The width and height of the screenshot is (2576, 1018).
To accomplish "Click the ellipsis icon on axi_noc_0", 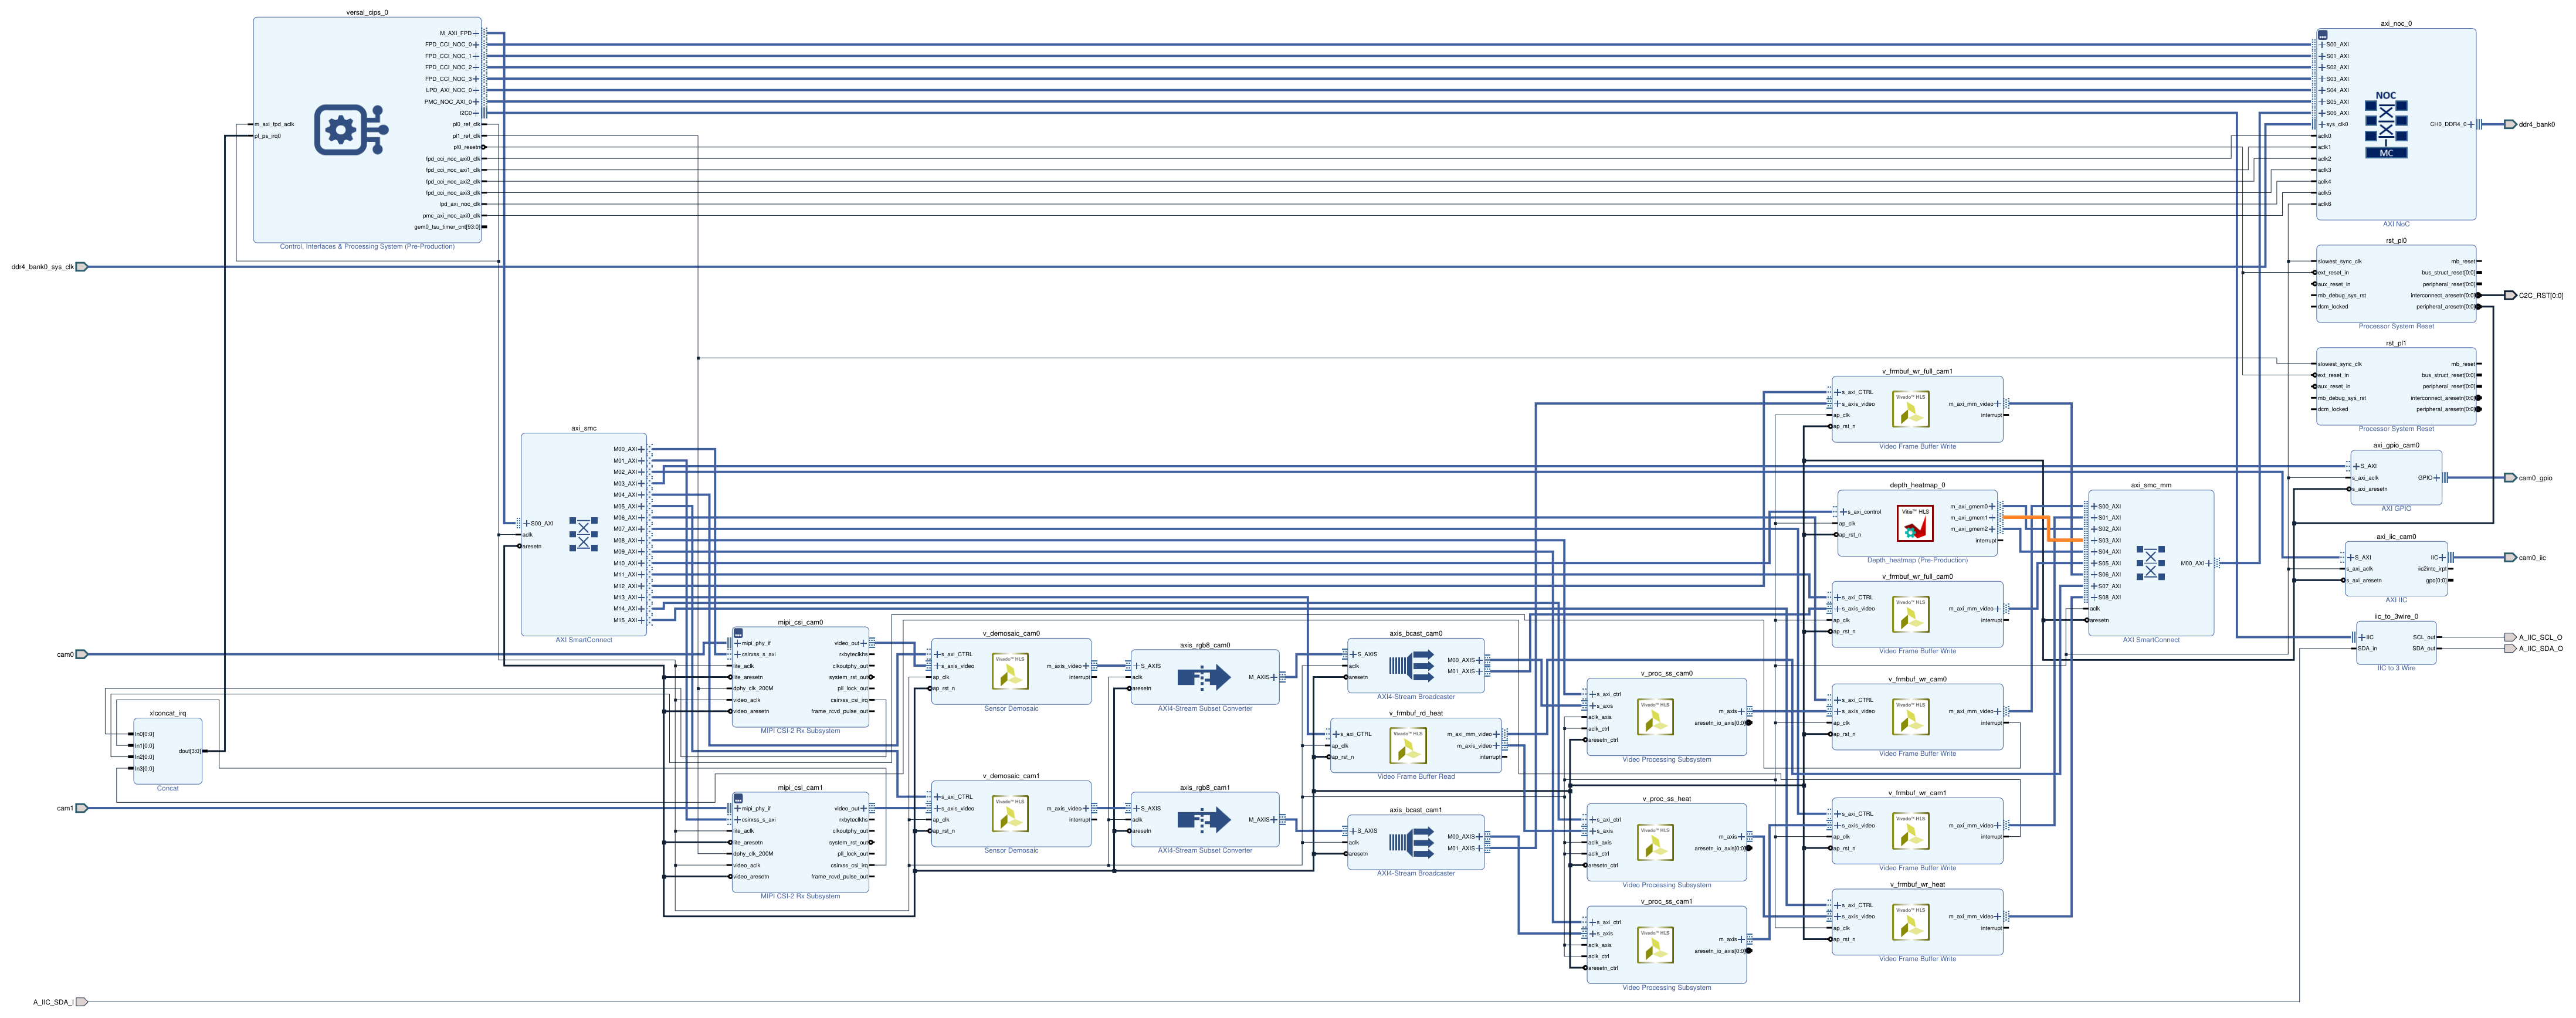I will coord(2323,35).
